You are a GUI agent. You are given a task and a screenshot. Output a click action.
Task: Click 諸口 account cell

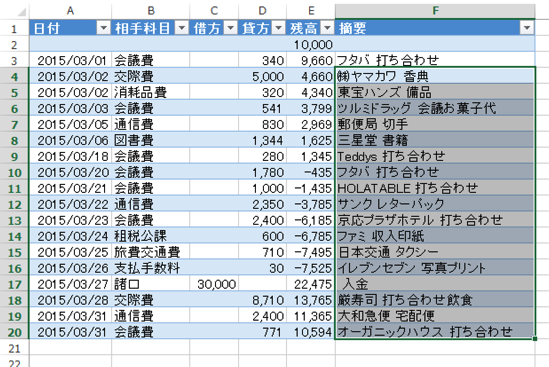pyautogui.click(x=151, y=284)
